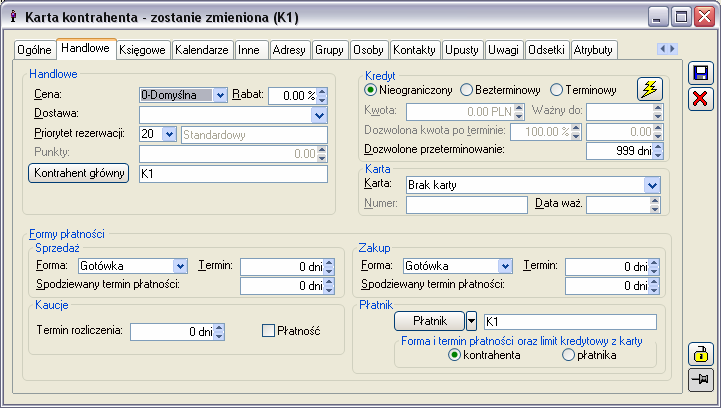Cancel changes with the red X icon

point(700,99)
